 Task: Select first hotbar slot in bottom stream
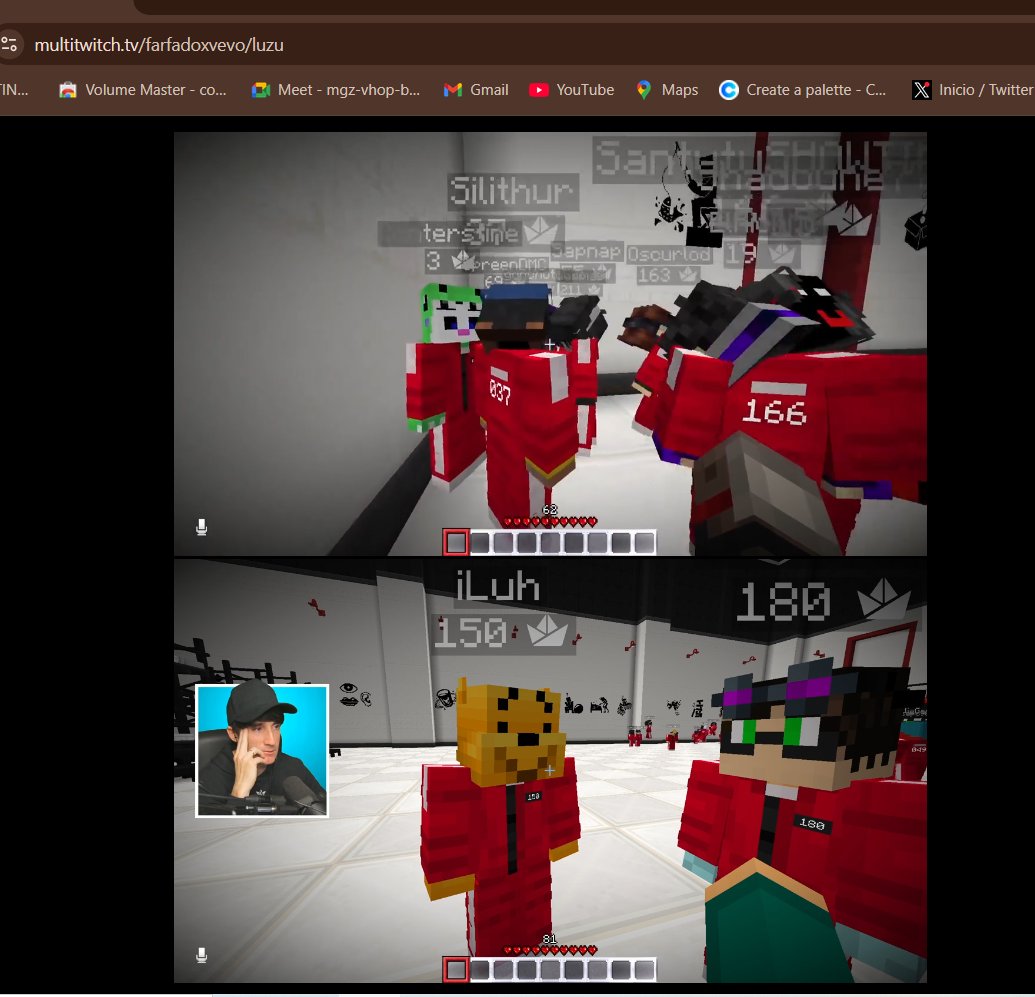click(455, 970)
